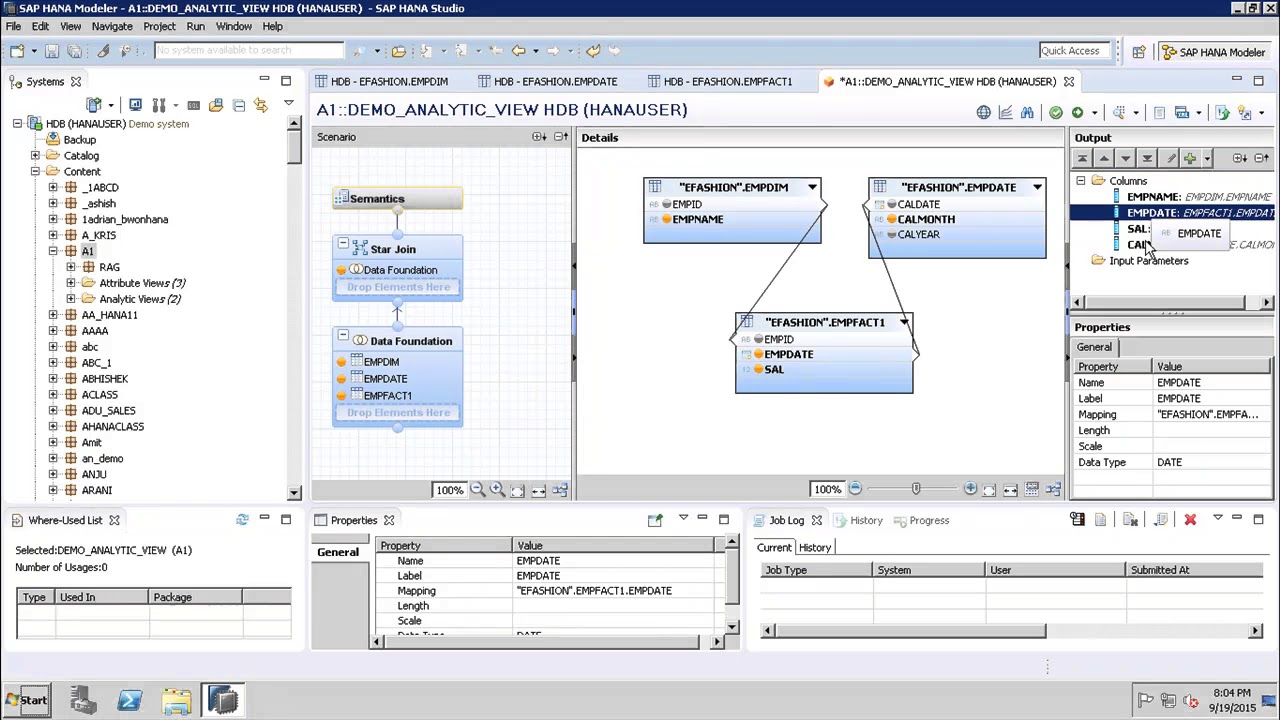Click the Administration monitor icon in Systems panel
Viewport: 1280px width, 720px height.
[x=135, y=105]
